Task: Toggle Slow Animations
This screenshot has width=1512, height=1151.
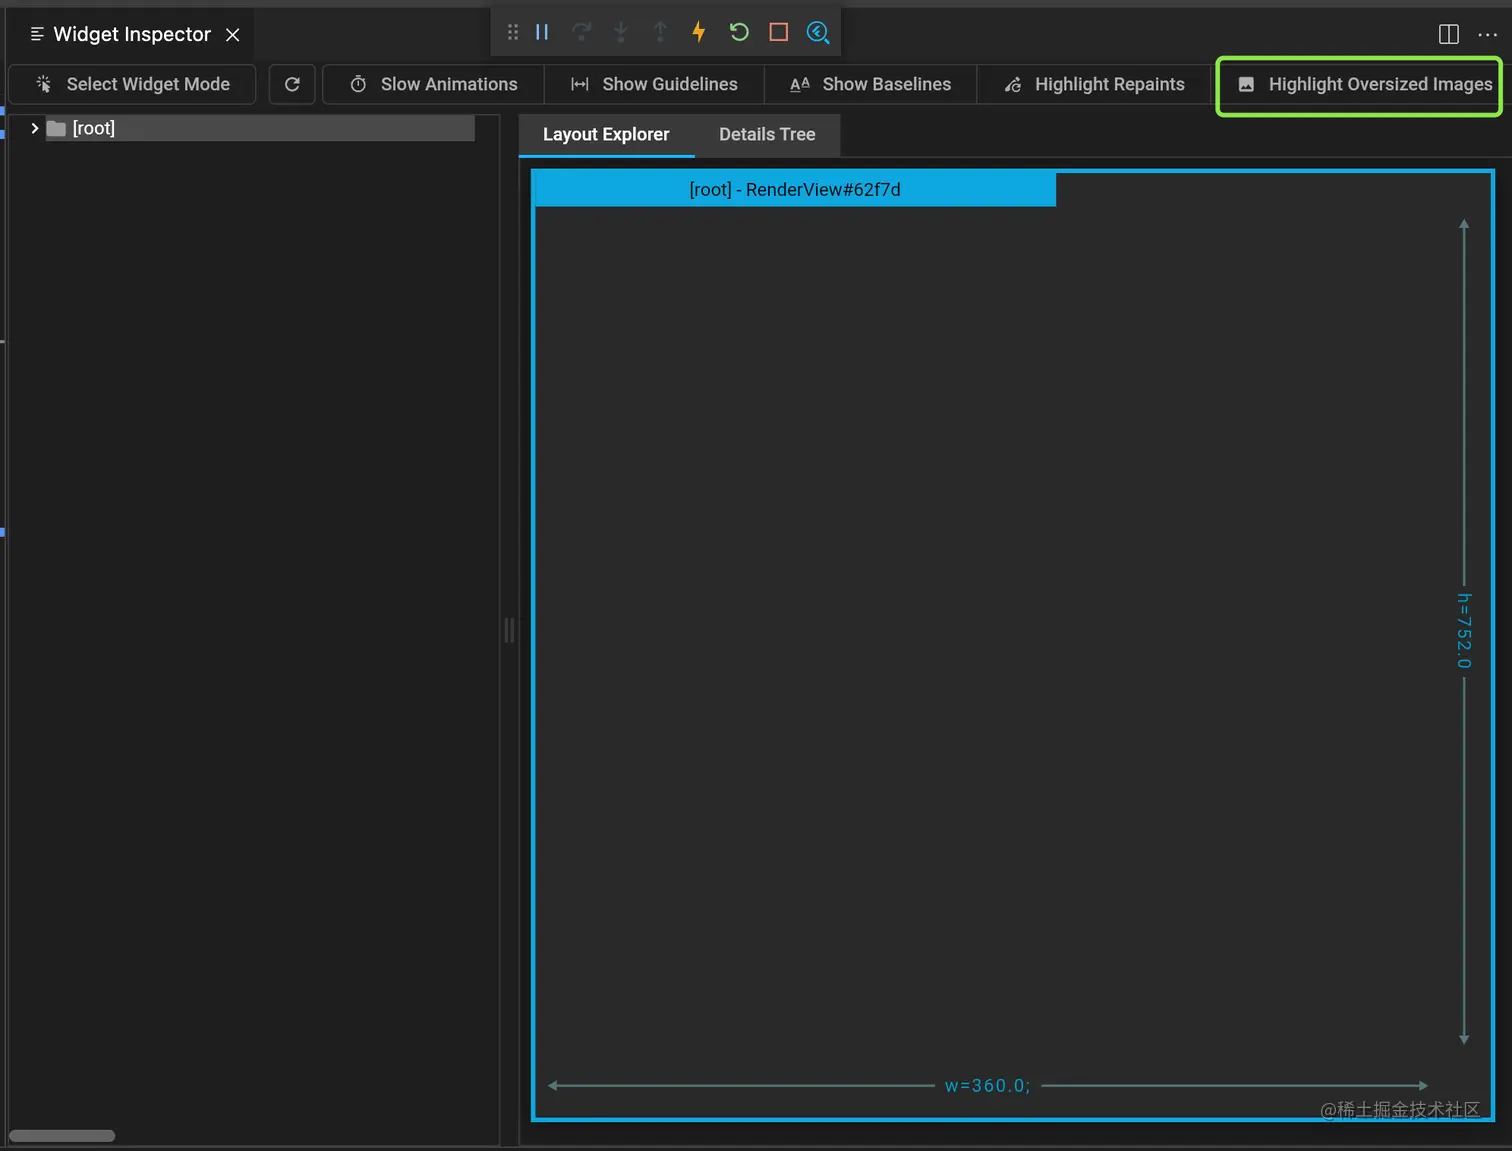Action: point(434,85)
